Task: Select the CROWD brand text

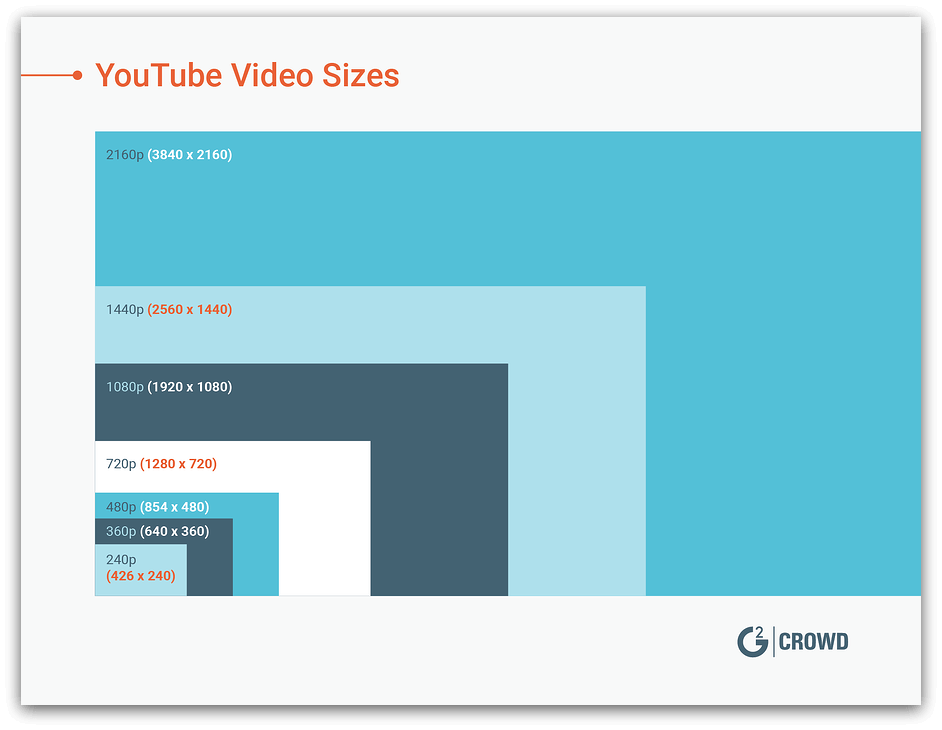Action: [x=813, y=642]
